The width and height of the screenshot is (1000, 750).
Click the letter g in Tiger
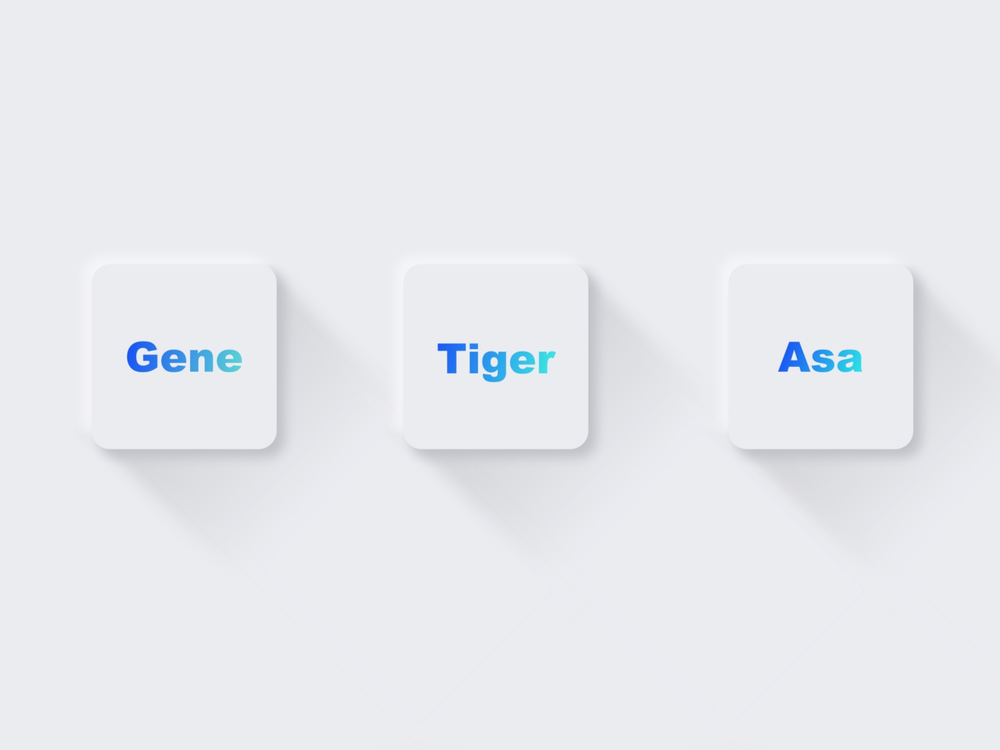495,365
